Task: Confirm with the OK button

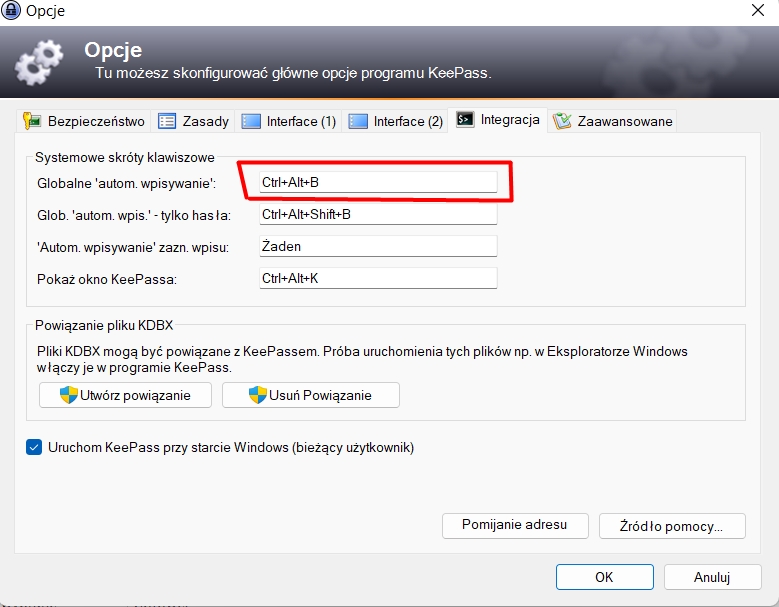Action: tap(604, 577)
